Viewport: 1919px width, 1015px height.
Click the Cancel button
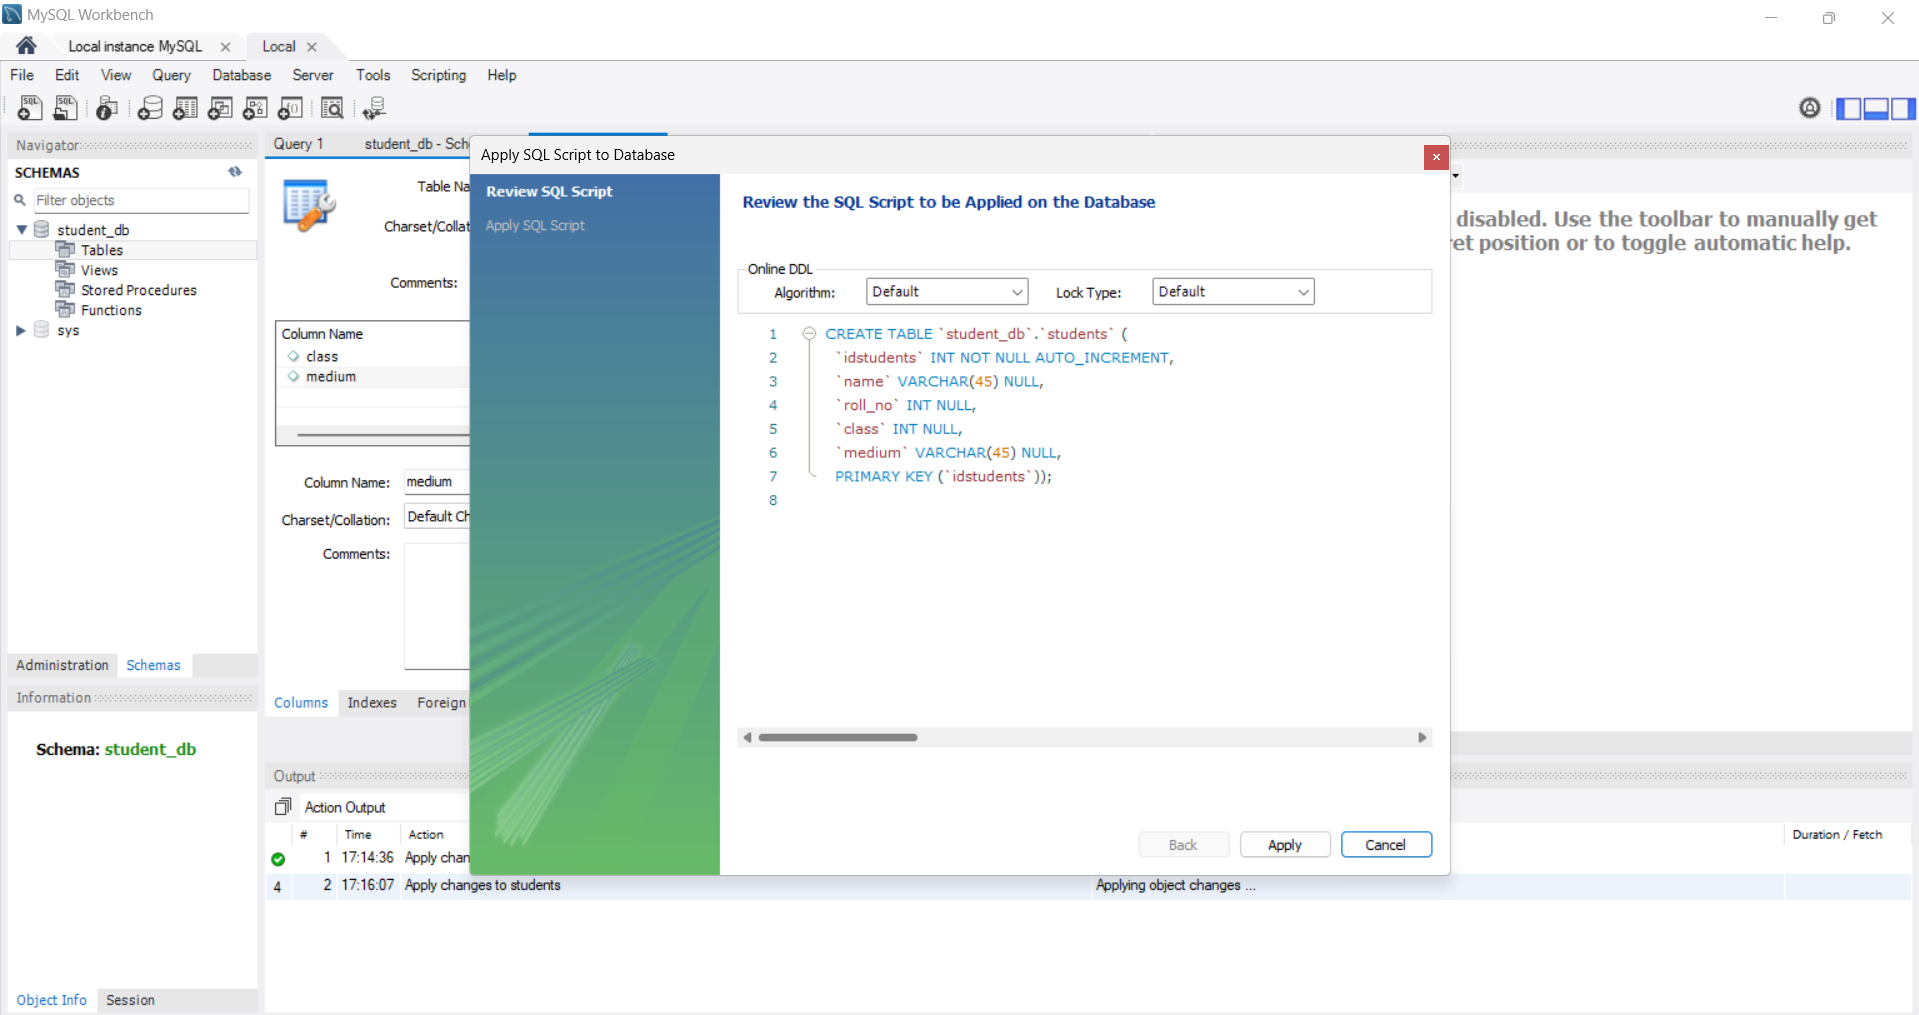[x=1386, y=845]
